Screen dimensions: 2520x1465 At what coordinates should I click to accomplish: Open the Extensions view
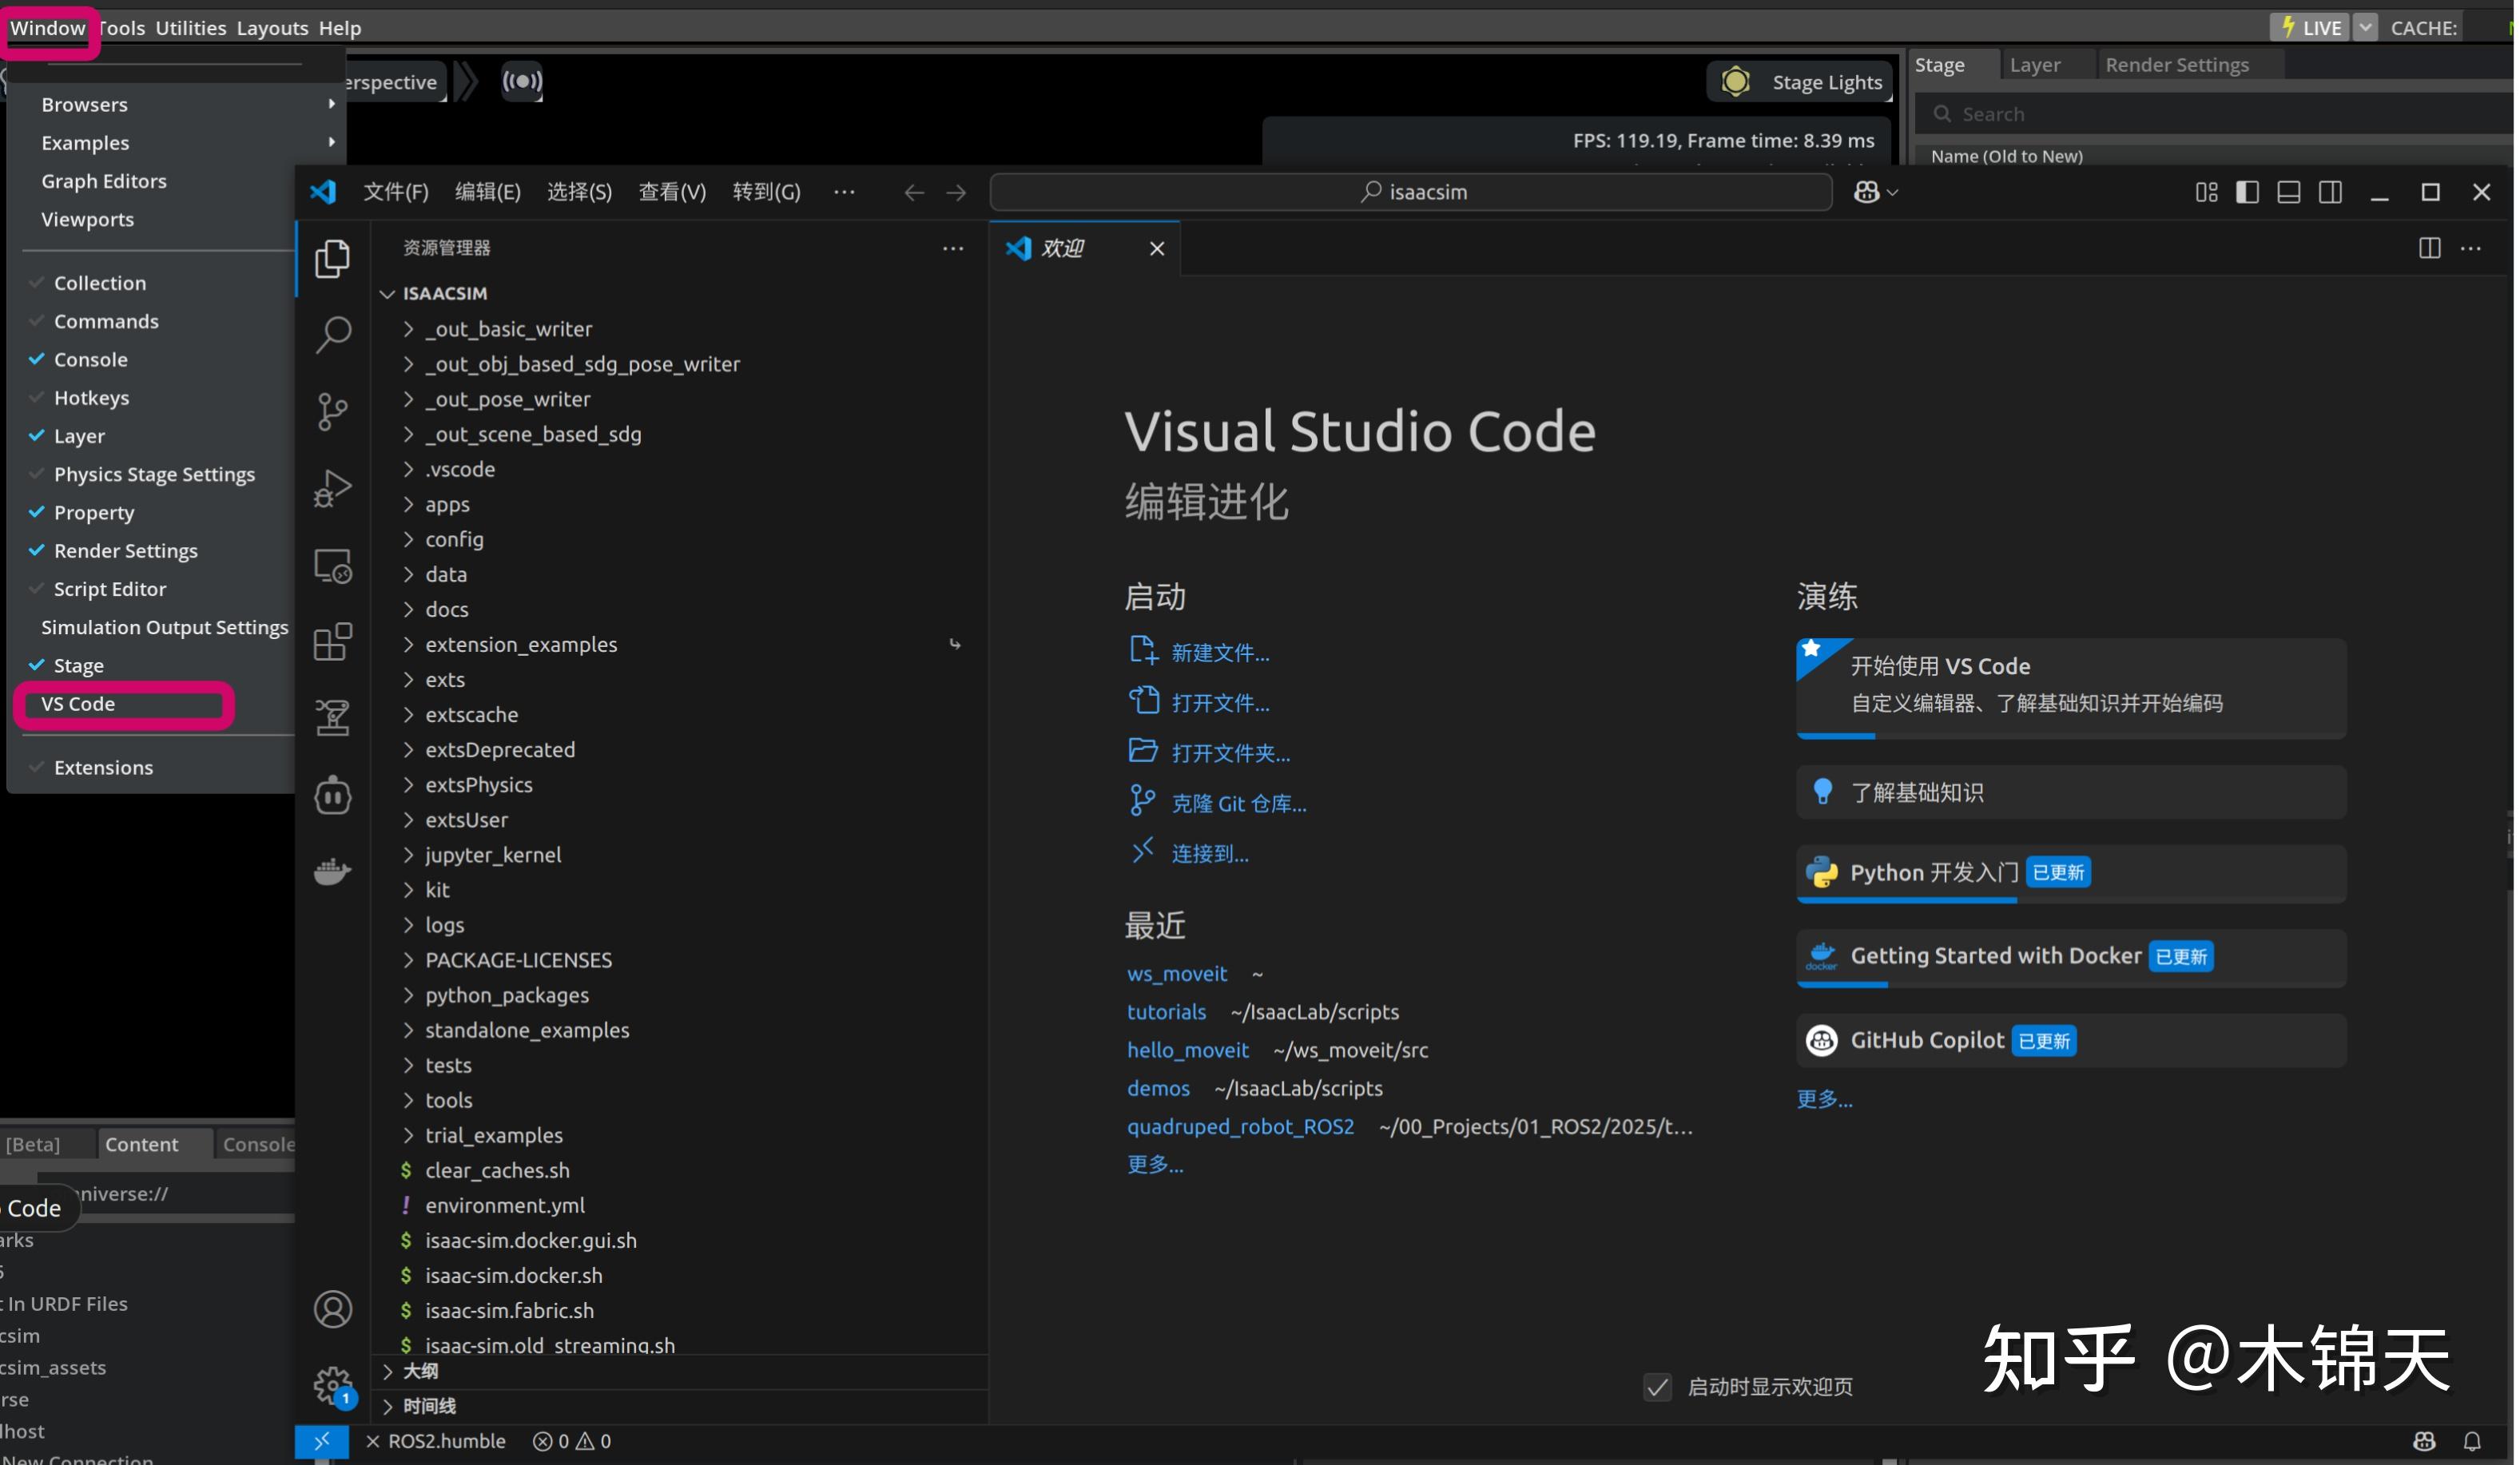(x=332, y=641)
